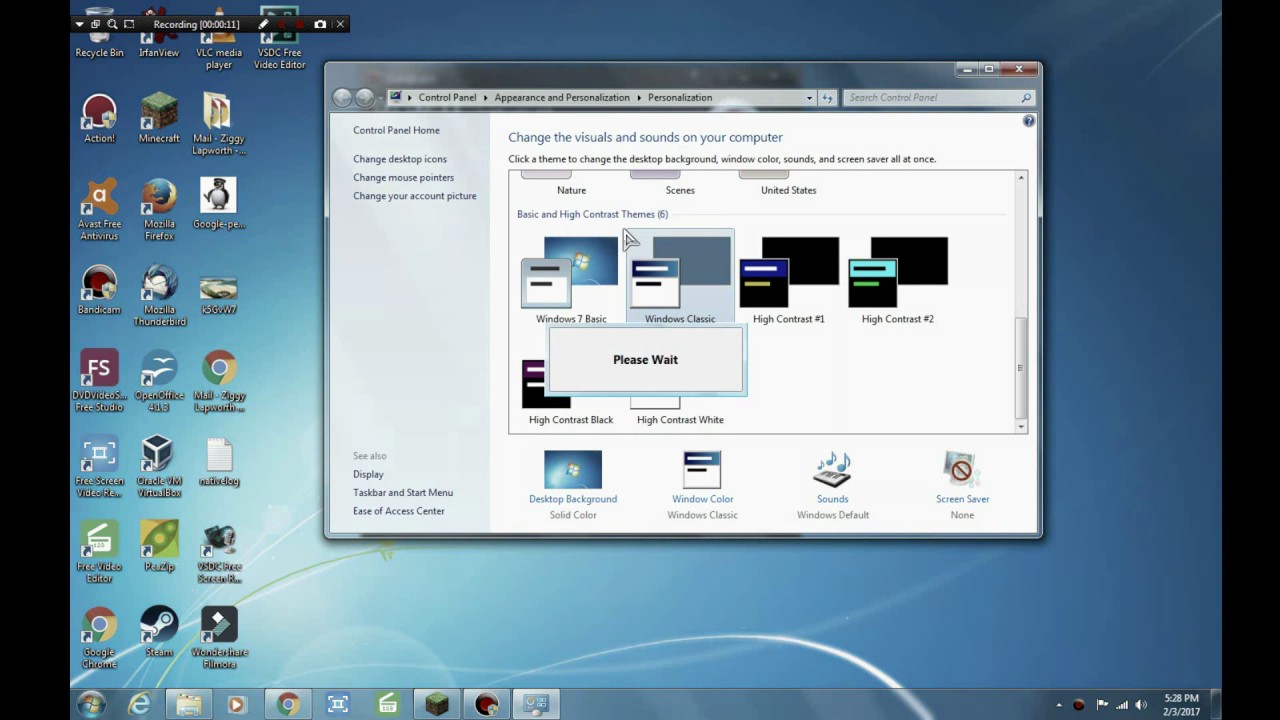
Task: Click the theme list scroll down arrow
Action: point(1021,427)
